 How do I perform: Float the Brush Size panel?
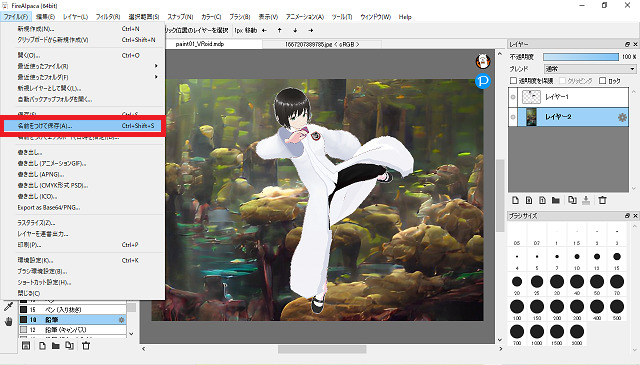pos(627,216)
